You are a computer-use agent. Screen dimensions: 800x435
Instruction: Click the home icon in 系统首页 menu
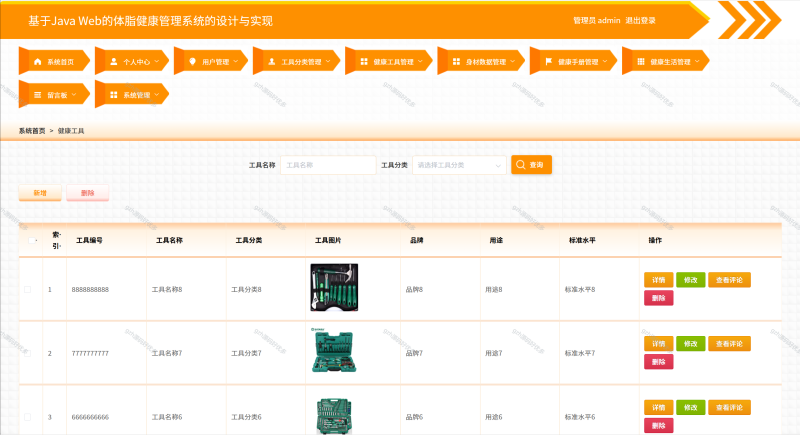point(37,62)
